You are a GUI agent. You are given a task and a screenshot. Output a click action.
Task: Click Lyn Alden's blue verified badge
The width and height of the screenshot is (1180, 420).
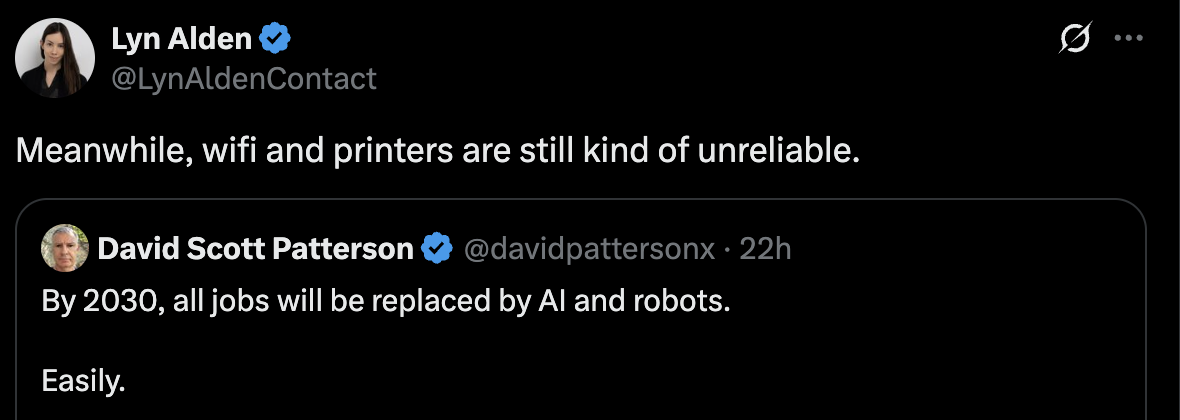(x=276, y=39)
